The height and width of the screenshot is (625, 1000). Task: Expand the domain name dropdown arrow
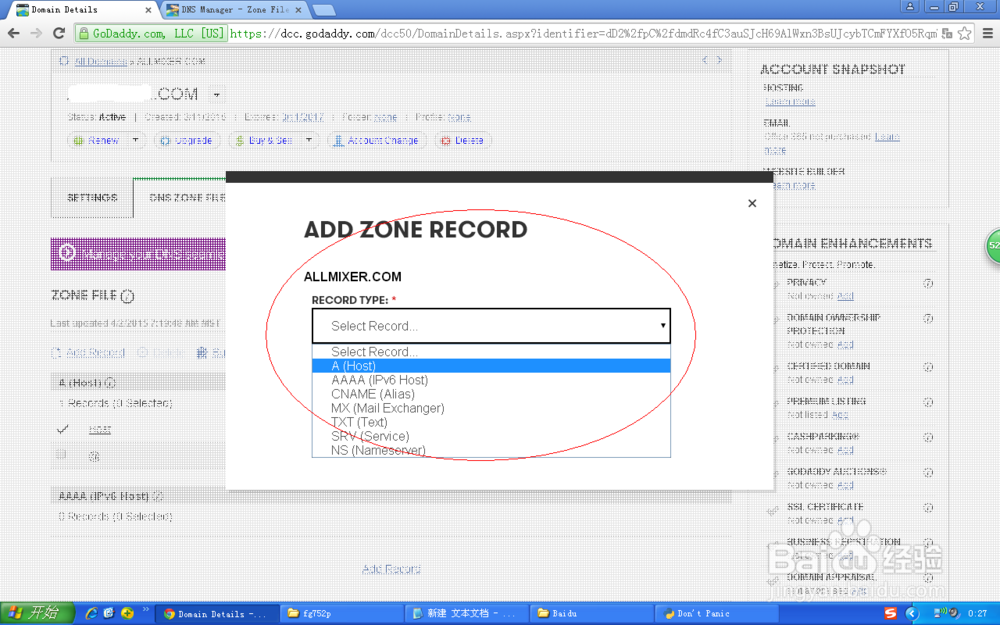pyautogui.click(x=217, y=94)
